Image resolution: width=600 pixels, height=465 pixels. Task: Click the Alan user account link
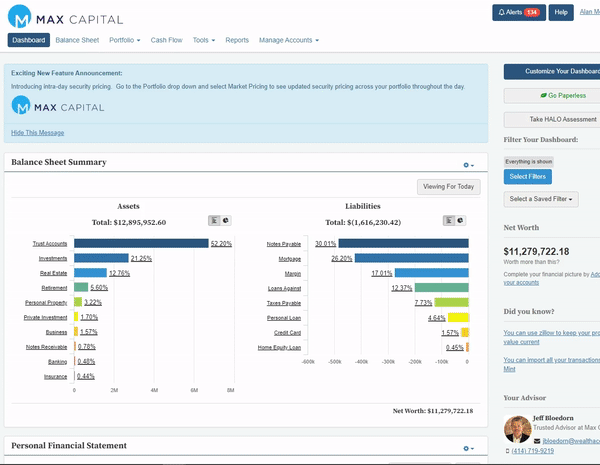coord(590,12)
